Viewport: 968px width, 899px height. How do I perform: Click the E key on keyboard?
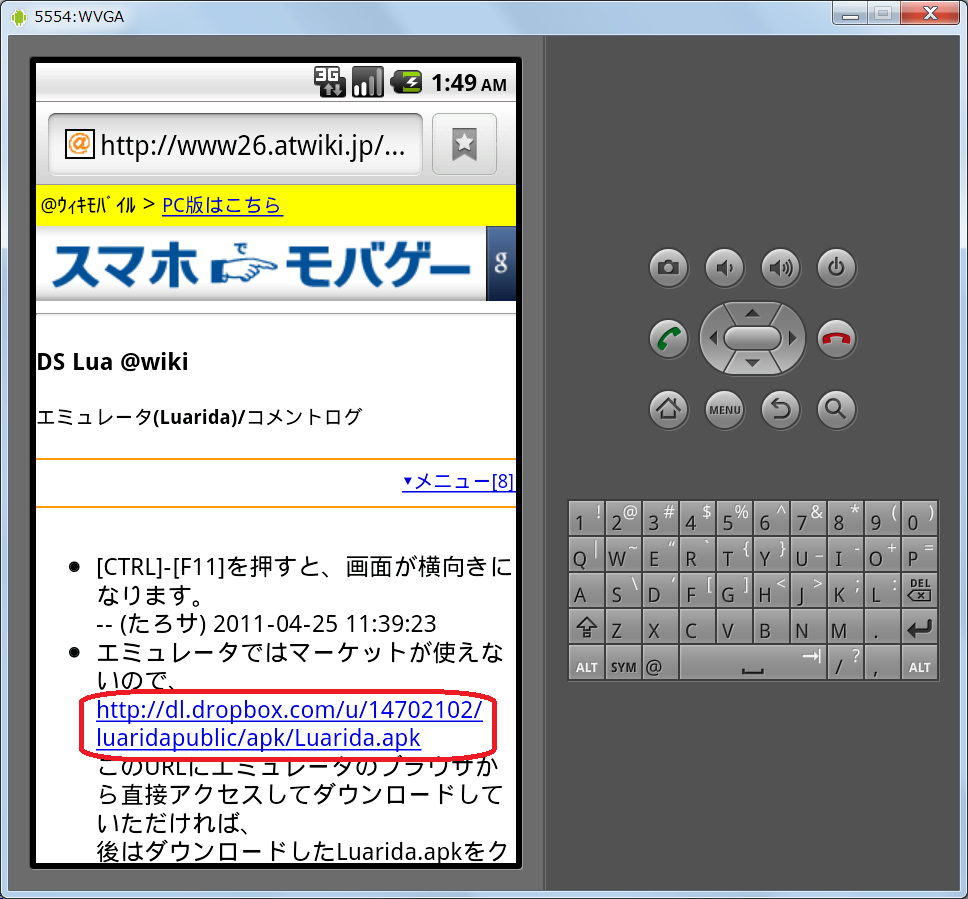pos(660,555)
